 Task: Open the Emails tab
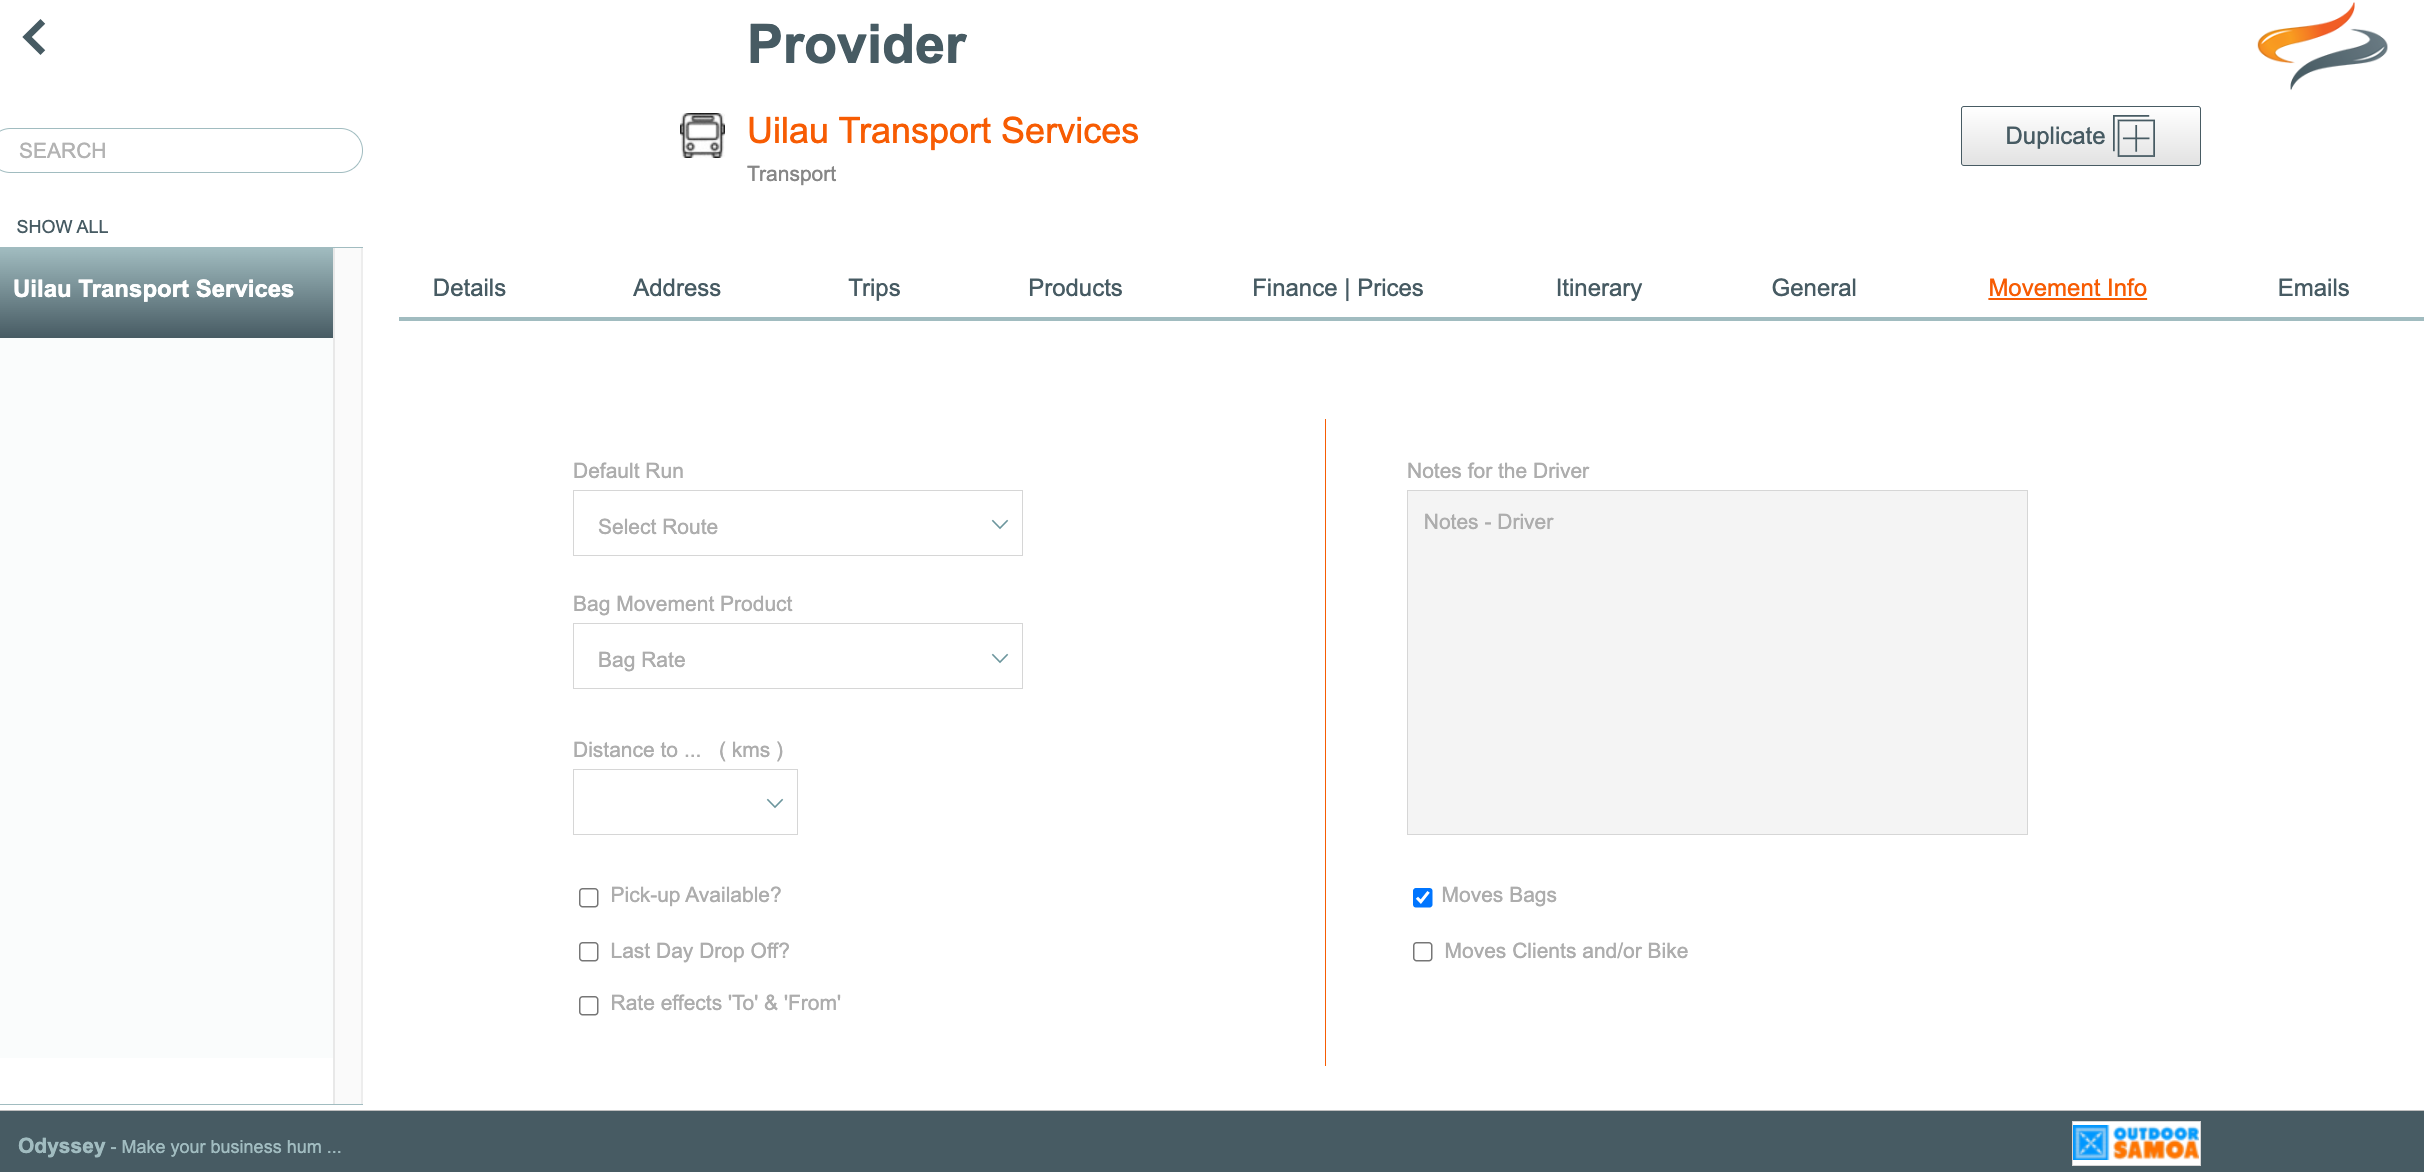click(2313, 288)
